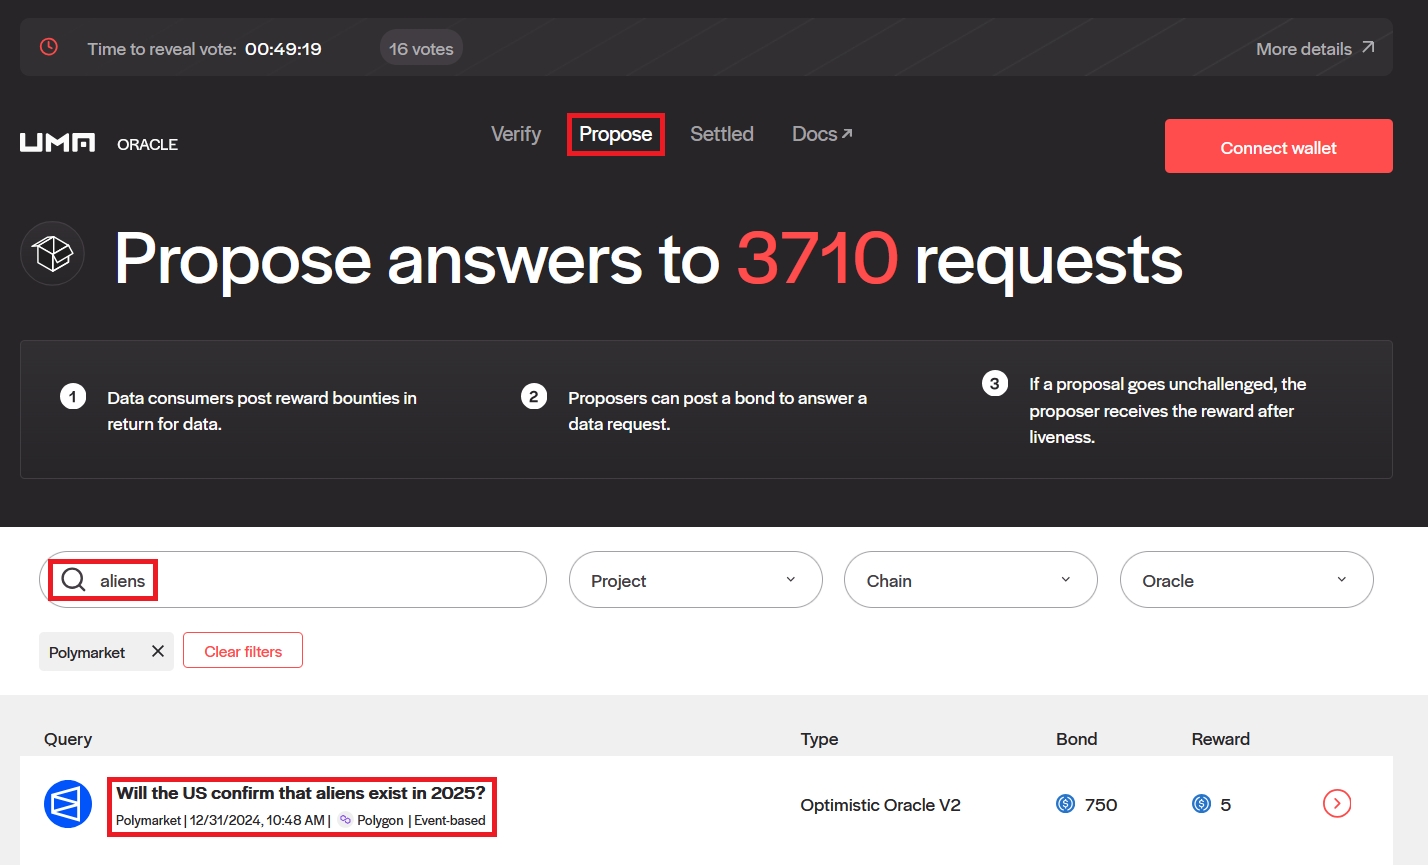The width and height of the screenshot is (1428, 865).
Task: Click the UMA Oracle logo
Action: [x=98, y=144]
